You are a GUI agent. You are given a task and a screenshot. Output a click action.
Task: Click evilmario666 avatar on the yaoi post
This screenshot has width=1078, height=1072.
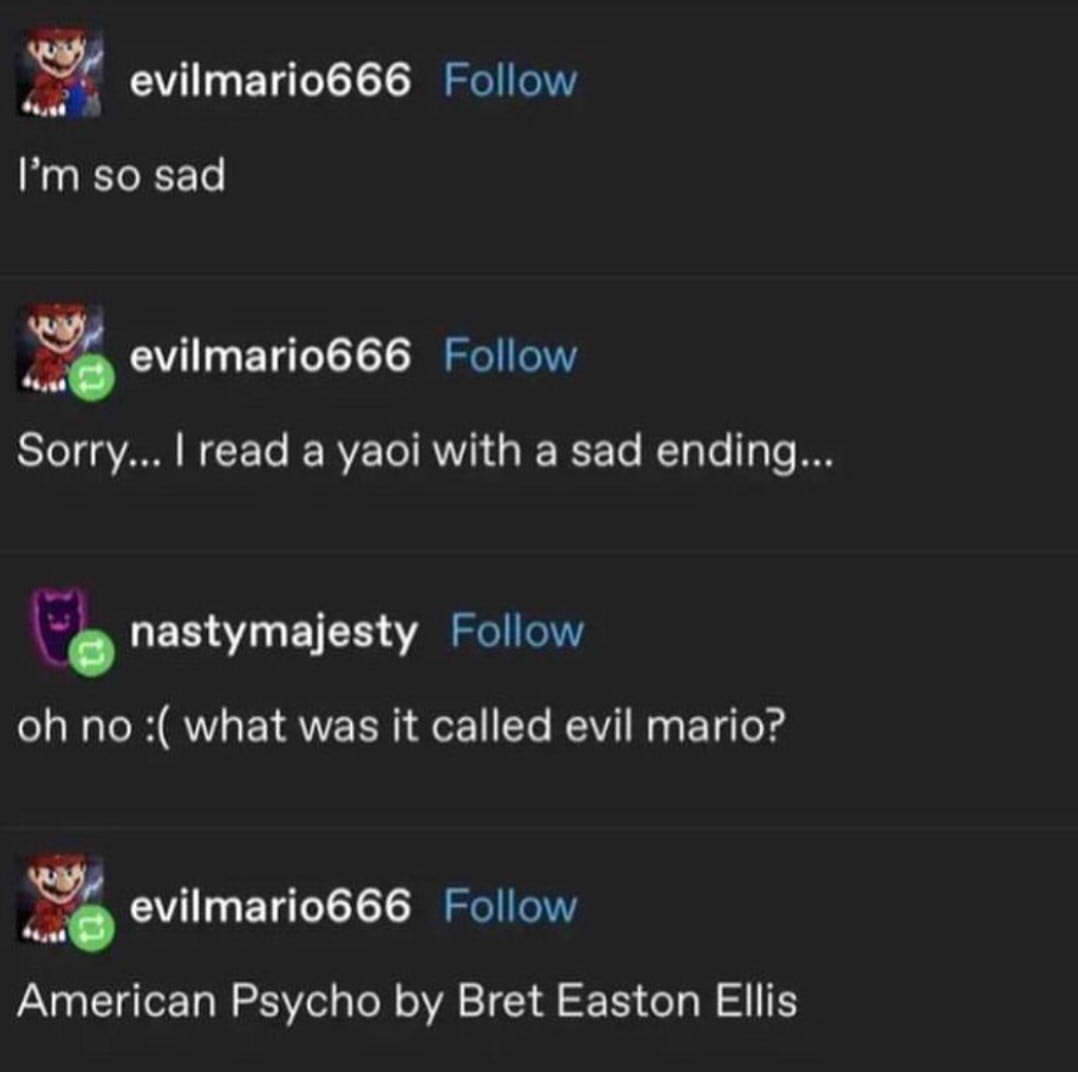[60, 348]
